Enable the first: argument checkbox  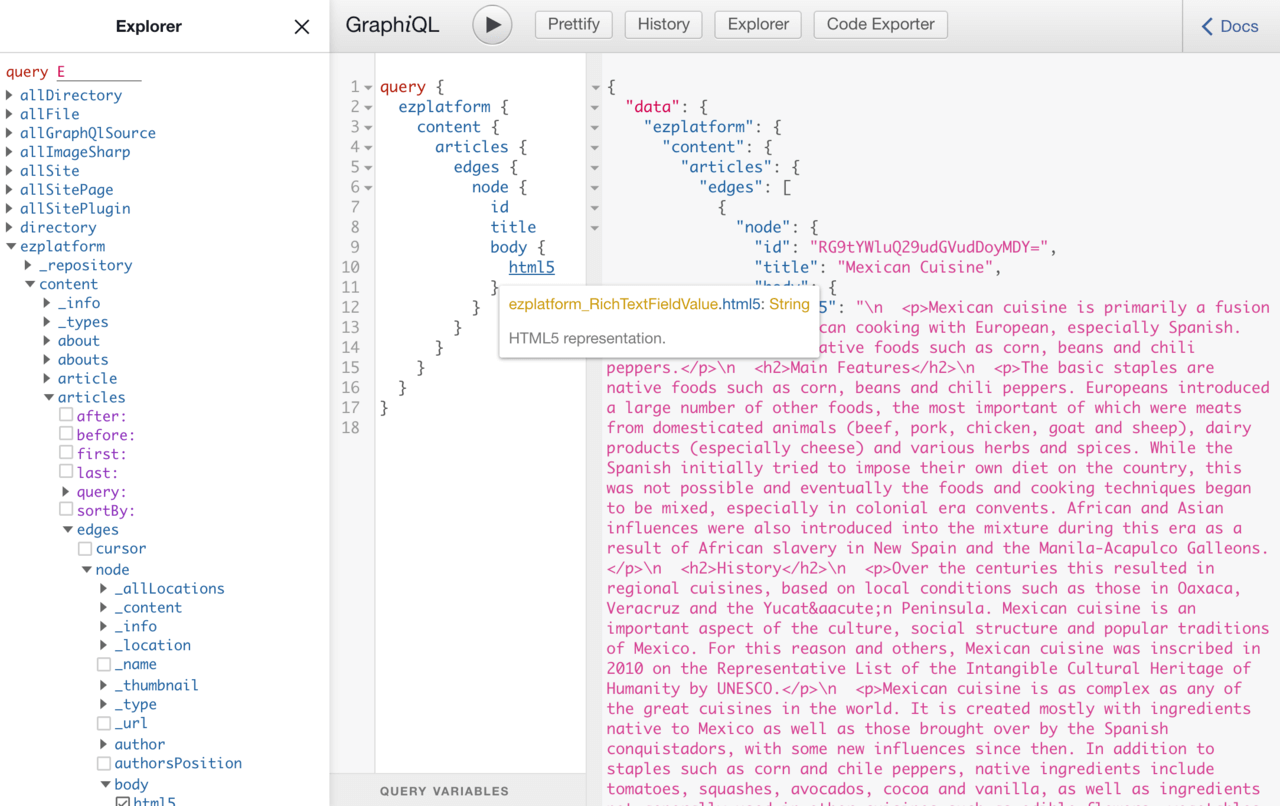[x=66, y=453]
